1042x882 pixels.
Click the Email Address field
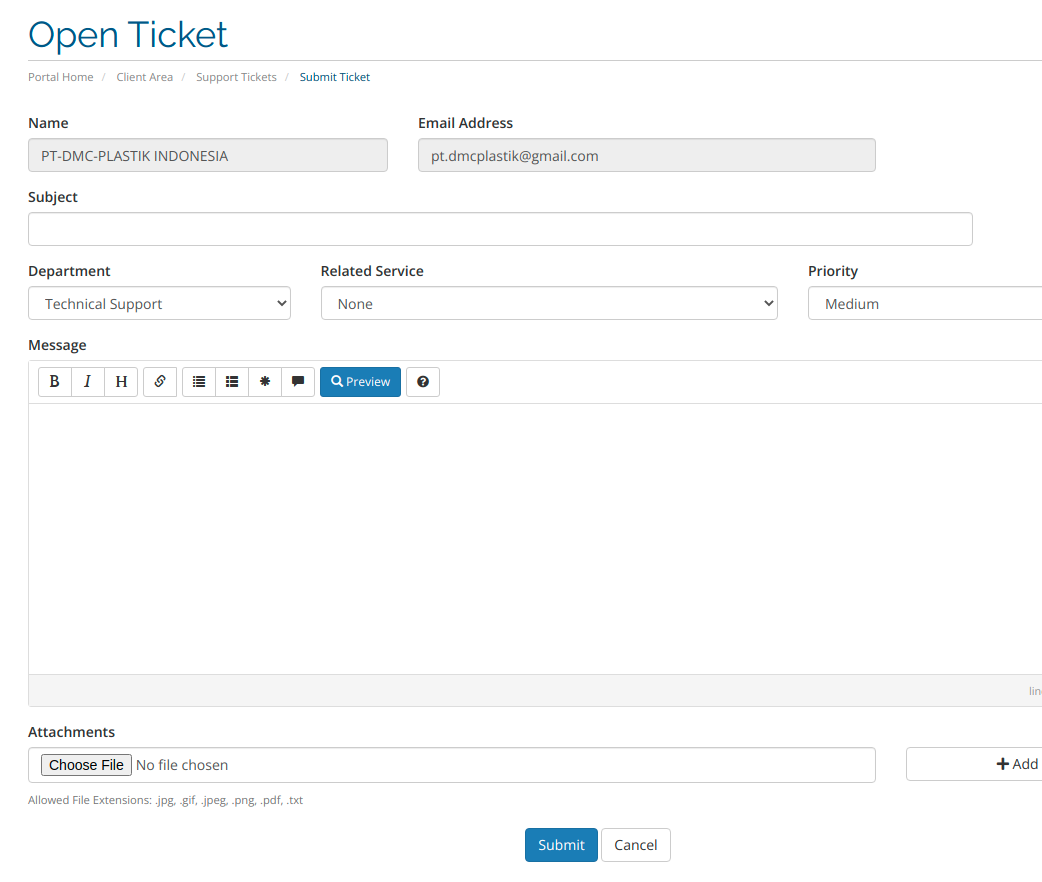tap(647, 155)
